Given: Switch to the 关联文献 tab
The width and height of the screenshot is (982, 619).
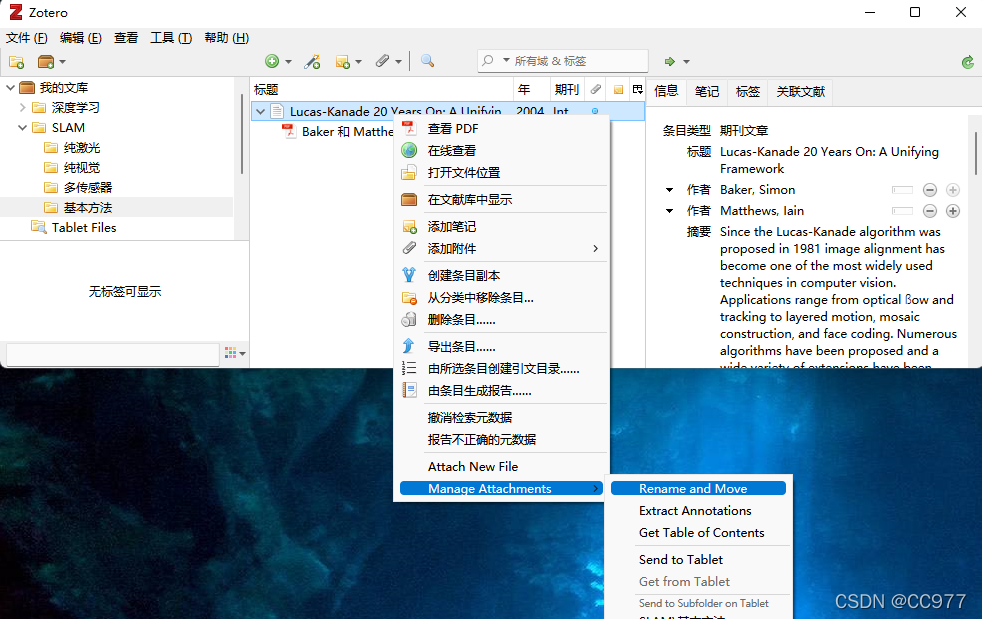Looking at the screenshot, I should pyautogui.click(x=800, y=91).
